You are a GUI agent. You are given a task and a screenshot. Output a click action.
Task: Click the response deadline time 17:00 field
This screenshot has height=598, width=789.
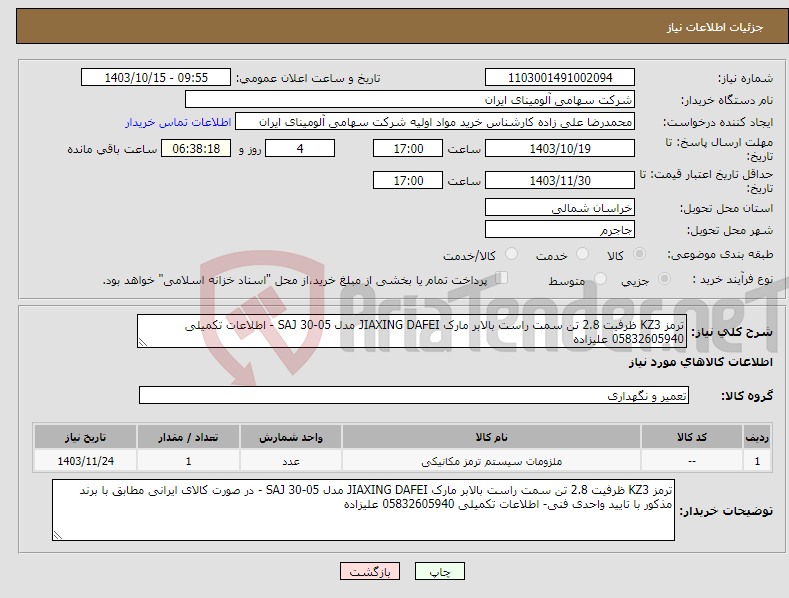click(x=408, y=148)
